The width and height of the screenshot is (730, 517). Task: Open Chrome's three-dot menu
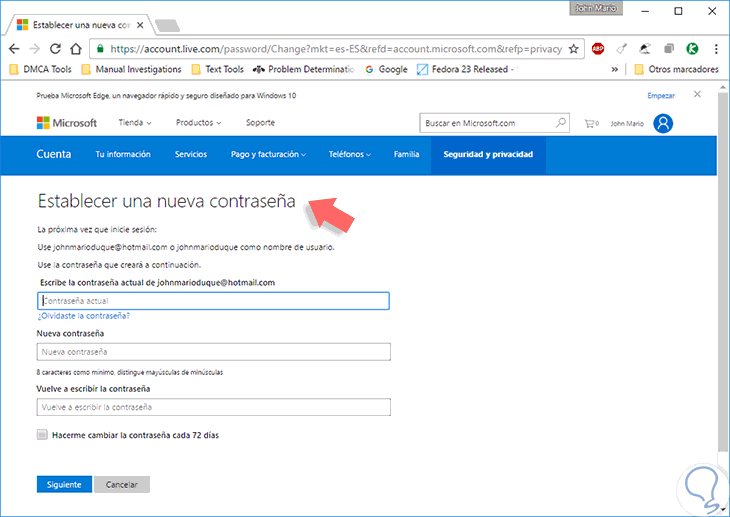click(x=716, y=49)
